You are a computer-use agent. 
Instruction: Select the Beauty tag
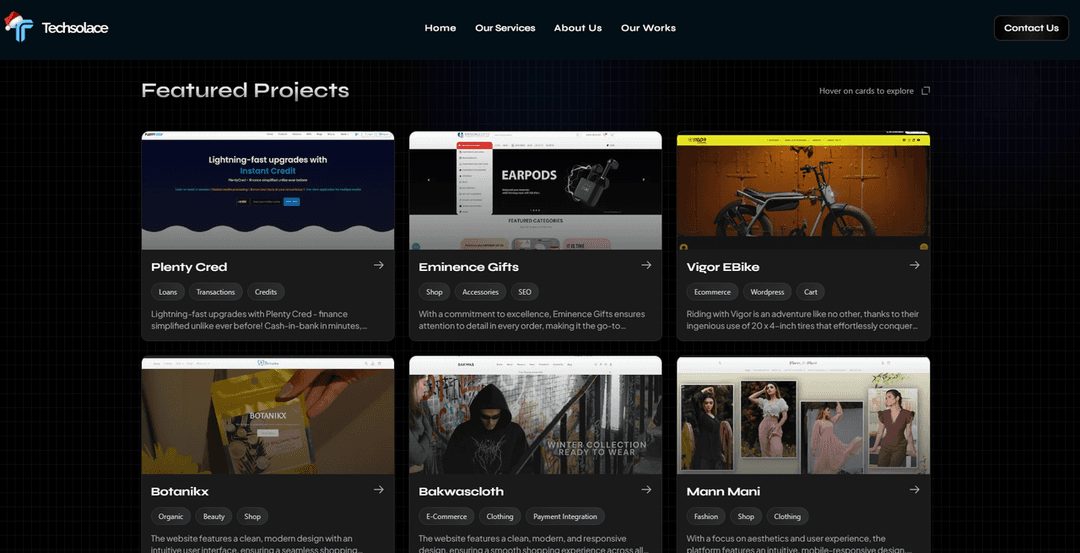214,517
